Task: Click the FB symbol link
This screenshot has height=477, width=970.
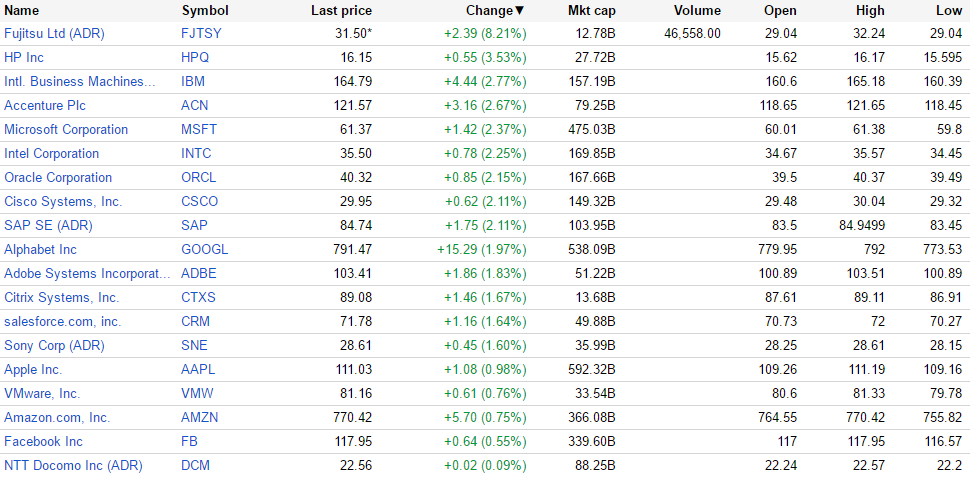Action: click(189, 441)
